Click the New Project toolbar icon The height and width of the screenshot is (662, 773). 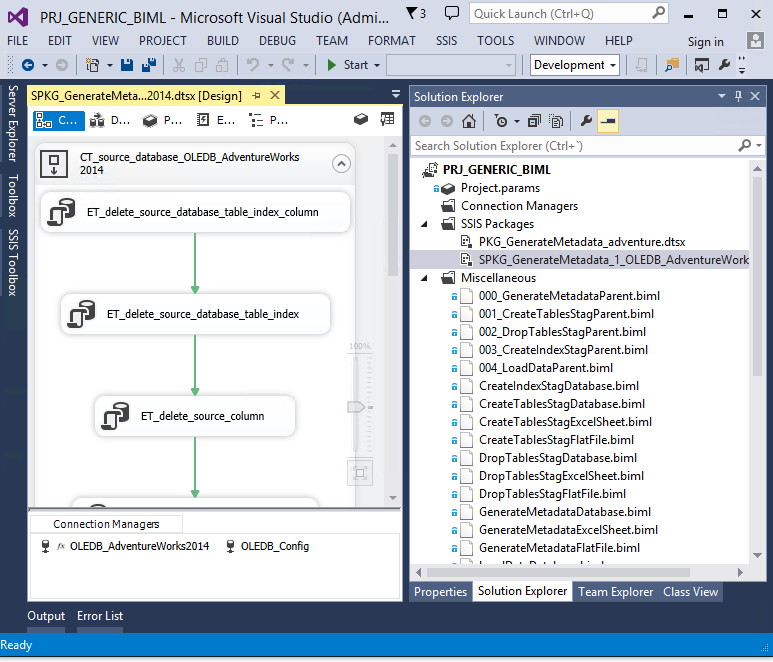coord(92,65)
